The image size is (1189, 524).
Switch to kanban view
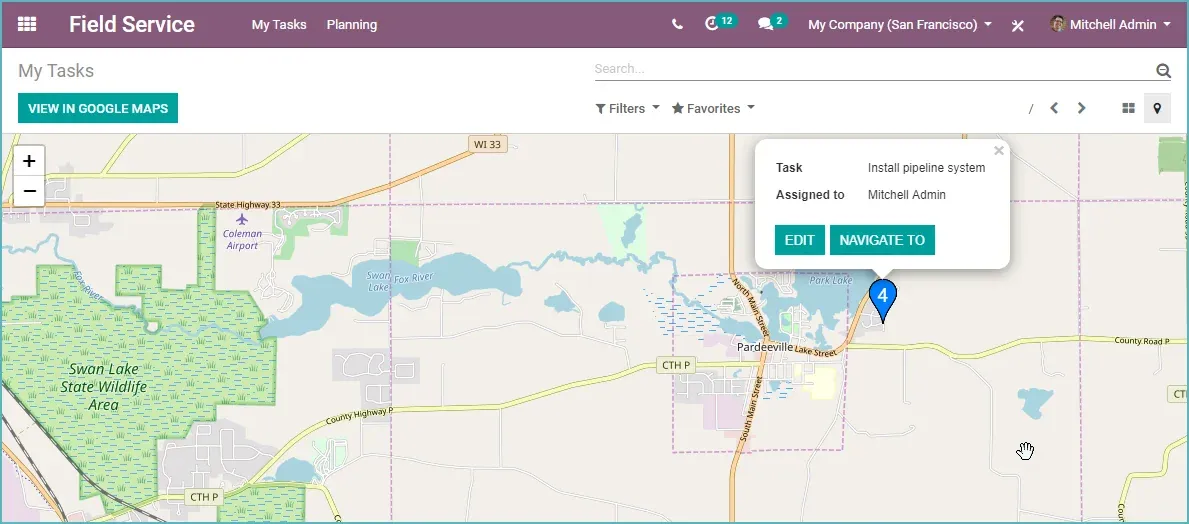tap(1128, 108)
